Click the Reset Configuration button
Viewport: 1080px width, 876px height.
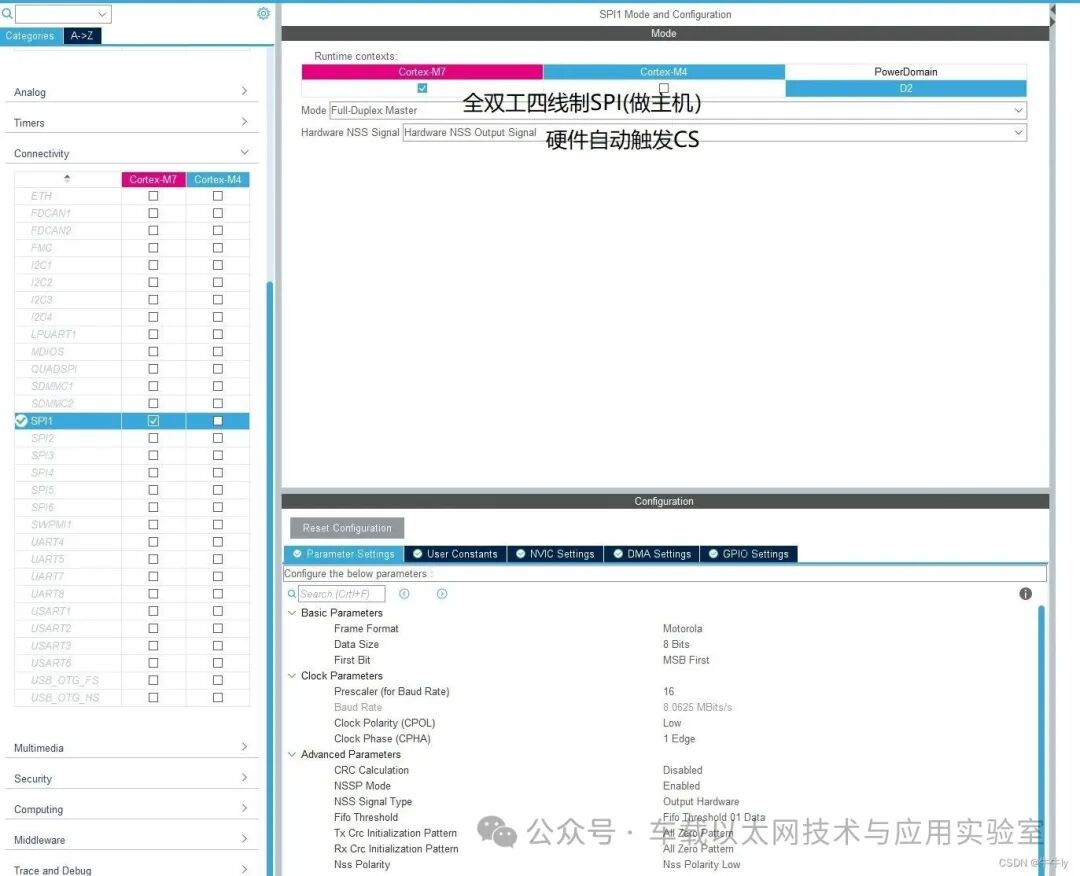pyautogui.click(x=347, y=528)
